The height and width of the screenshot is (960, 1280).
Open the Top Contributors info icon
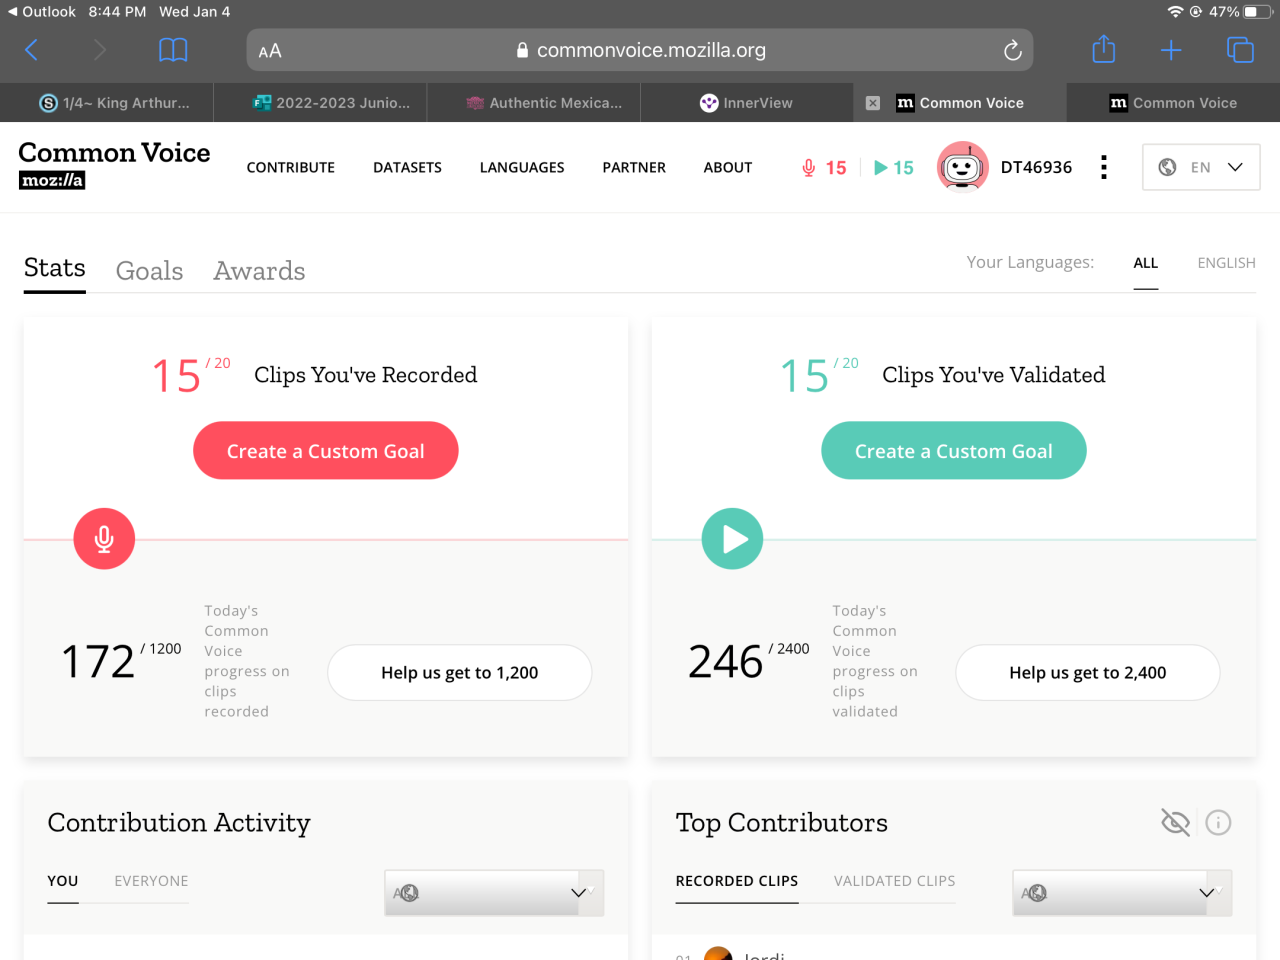coord(1218,822)
